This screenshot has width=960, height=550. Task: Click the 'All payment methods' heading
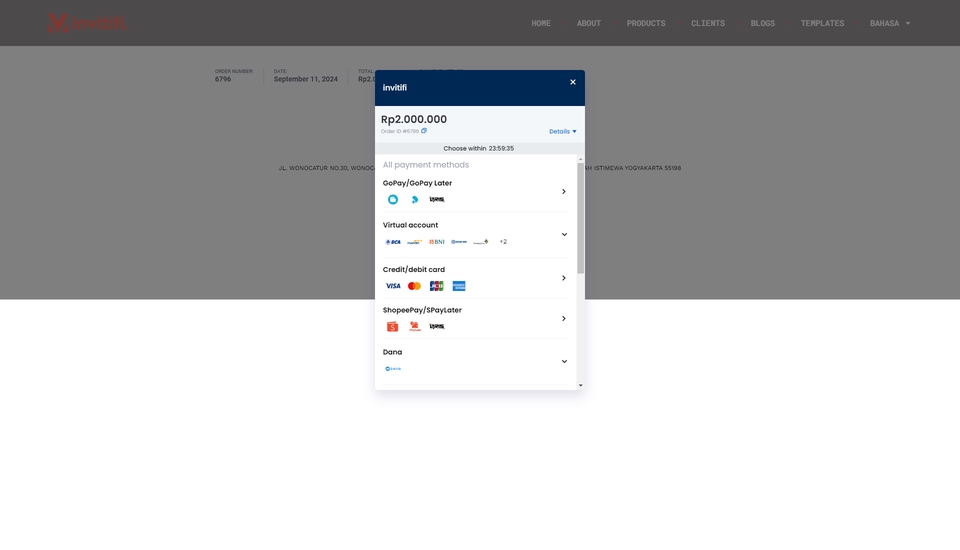[426, 165]
